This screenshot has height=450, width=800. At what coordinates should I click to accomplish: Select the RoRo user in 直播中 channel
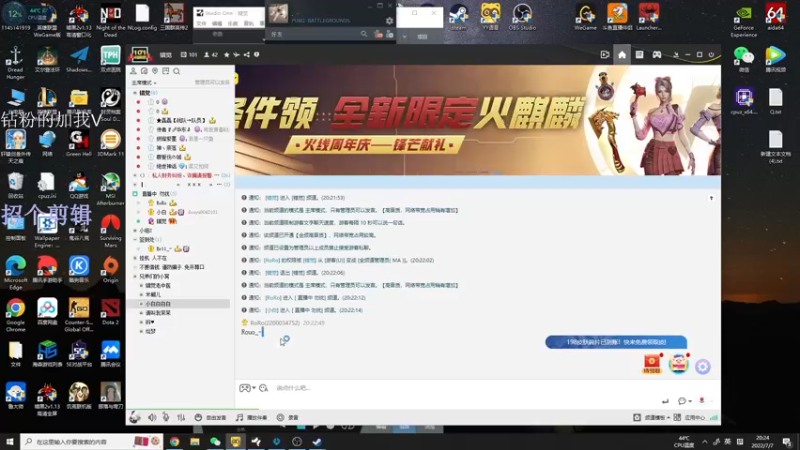tap(162, 203)
